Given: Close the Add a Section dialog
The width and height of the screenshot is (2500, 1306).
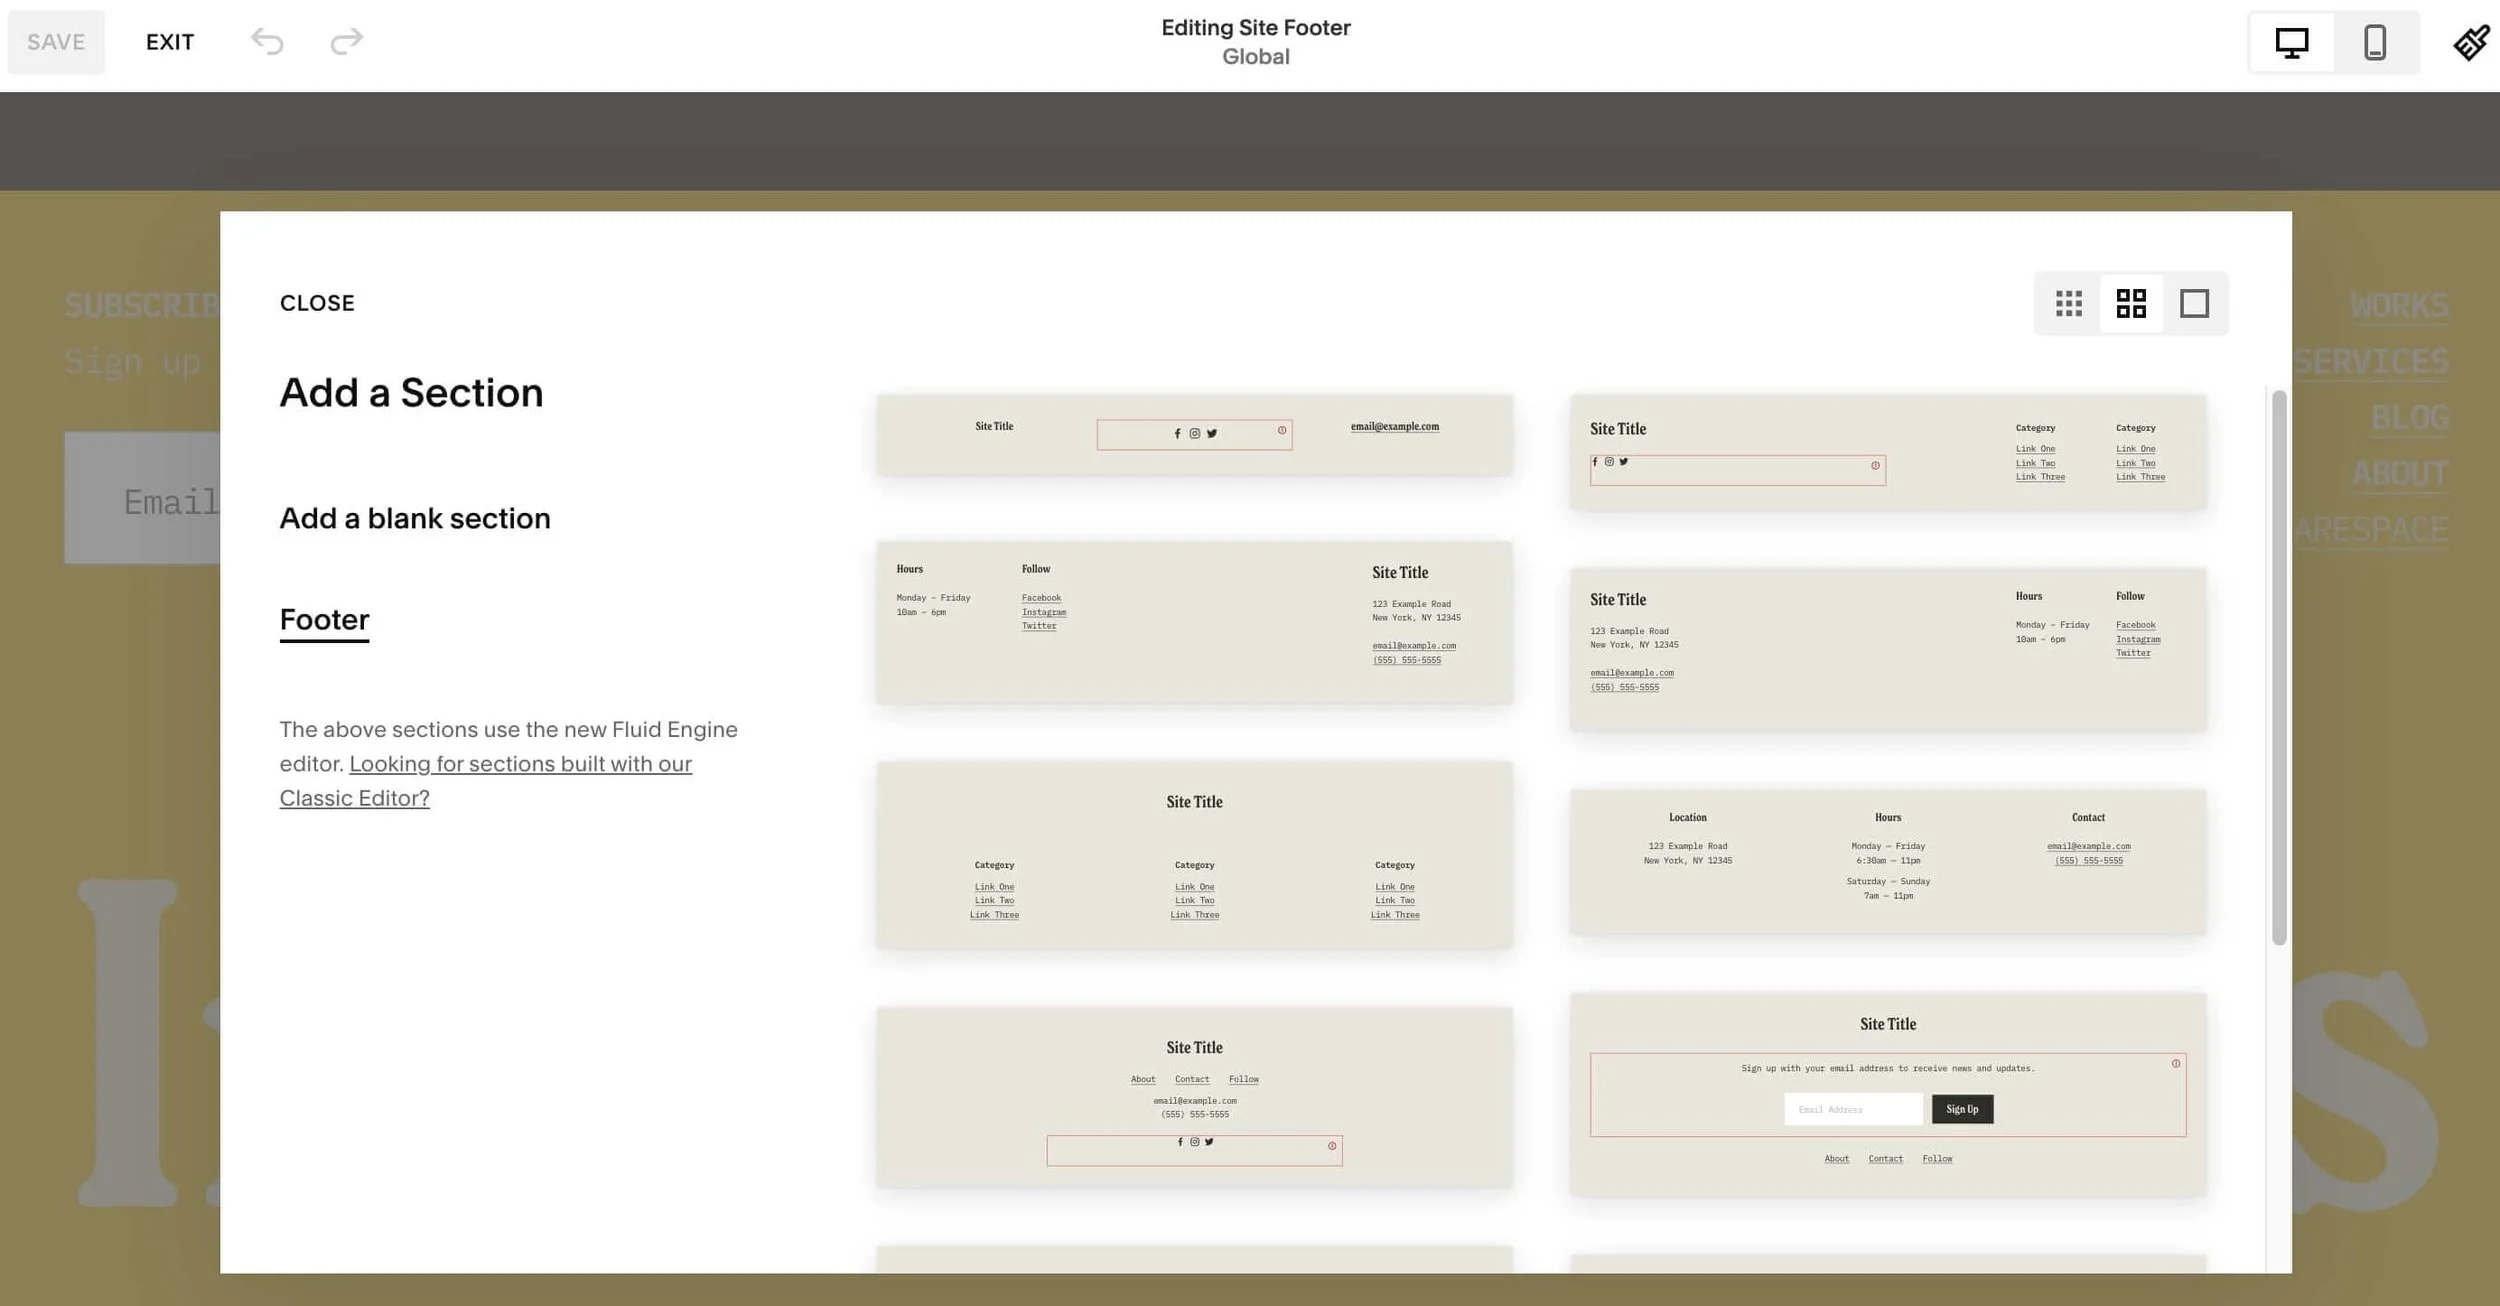Looking at the screenshot, I should 317,303.
